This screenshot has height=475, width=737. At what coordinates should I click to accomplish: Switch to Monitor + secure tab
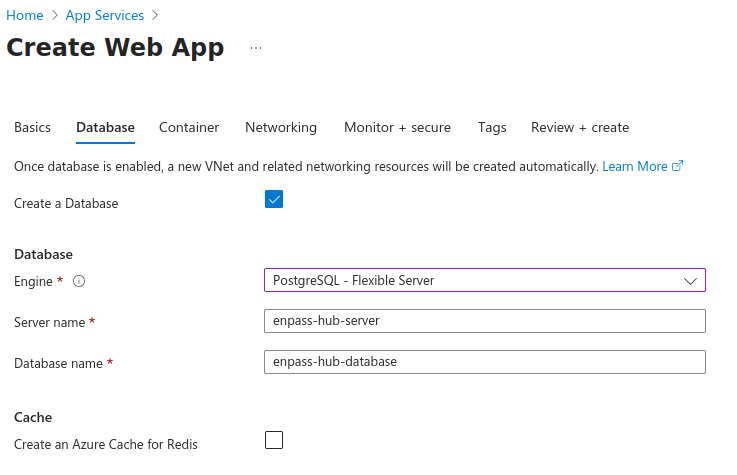pos(397,127)
